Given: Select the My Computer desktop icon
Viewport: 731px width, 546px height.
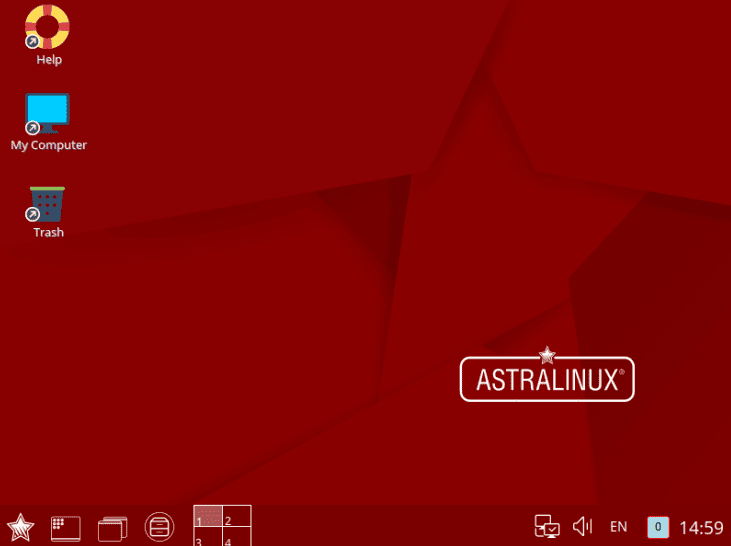Looking at the screenshot, I should (x=47, y=114).
